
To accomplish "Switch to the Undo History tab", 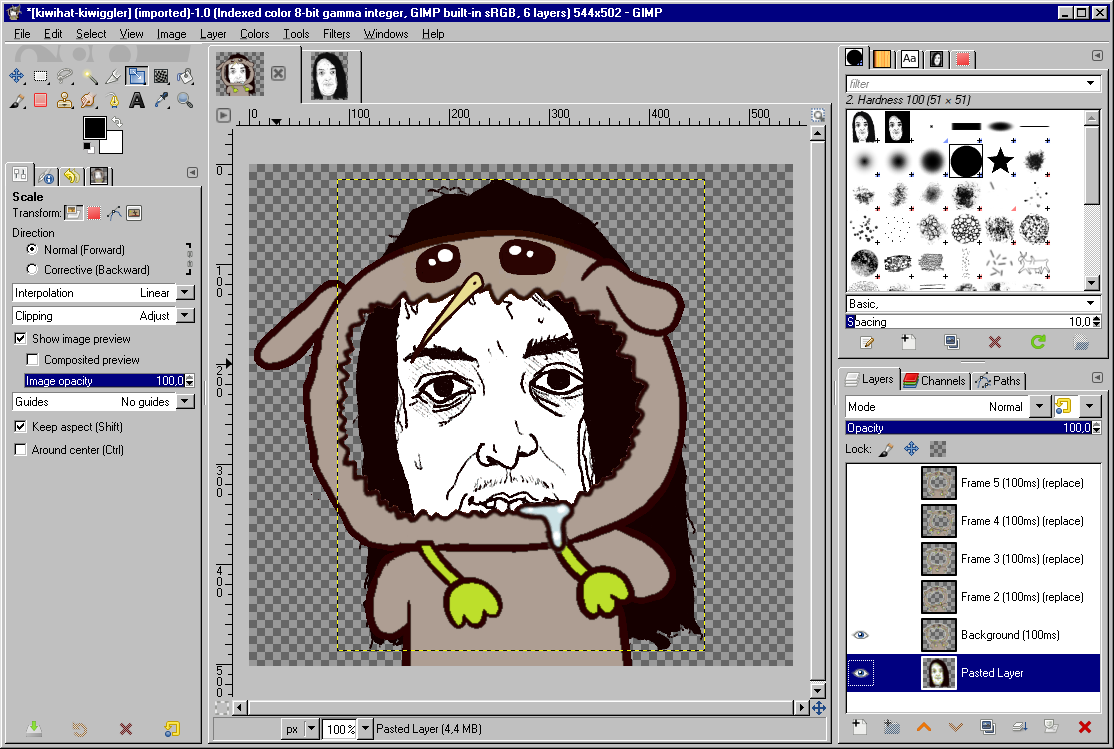I will point(72,176).
